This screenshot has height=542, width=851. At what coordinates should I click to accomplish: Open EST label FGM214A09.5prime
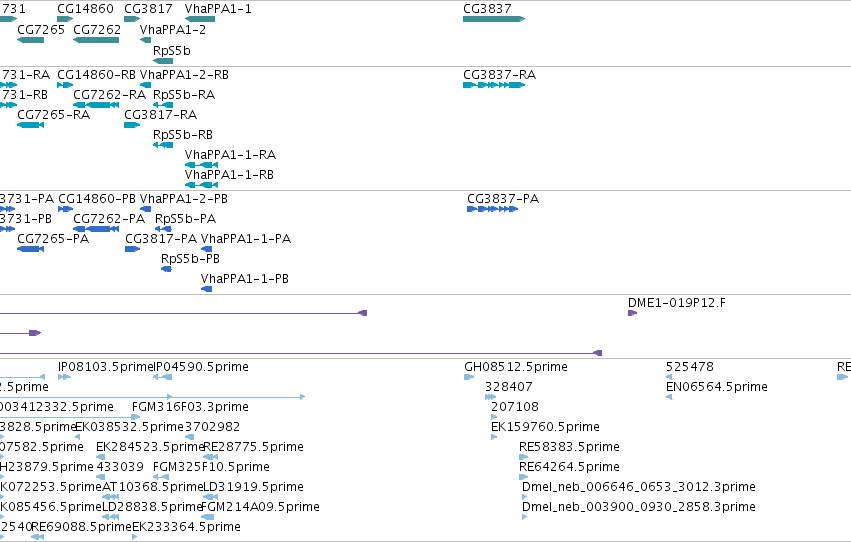[x=260, y=507]
